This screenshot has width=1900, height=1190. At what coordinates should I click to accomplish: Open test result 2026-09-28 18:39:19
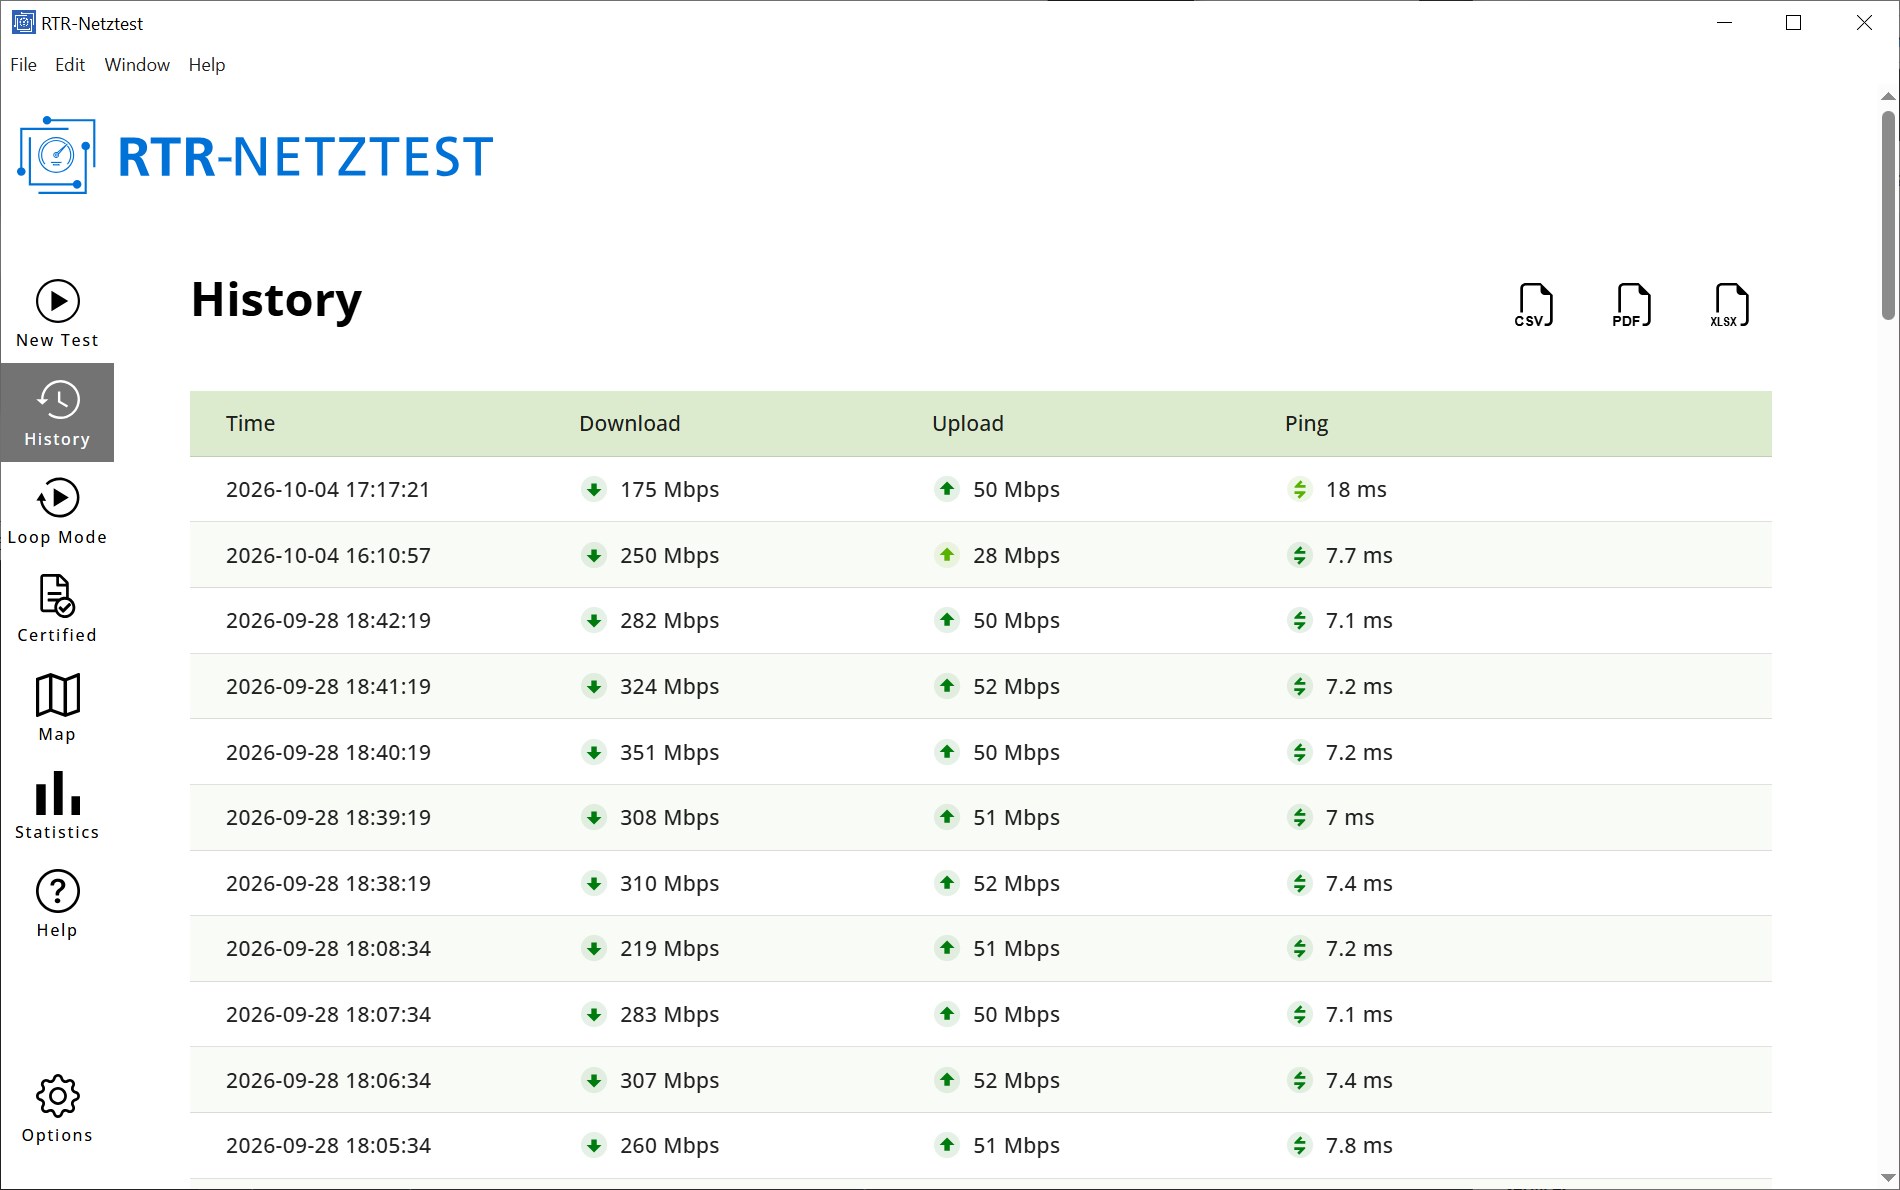click(x=980, y=817)
